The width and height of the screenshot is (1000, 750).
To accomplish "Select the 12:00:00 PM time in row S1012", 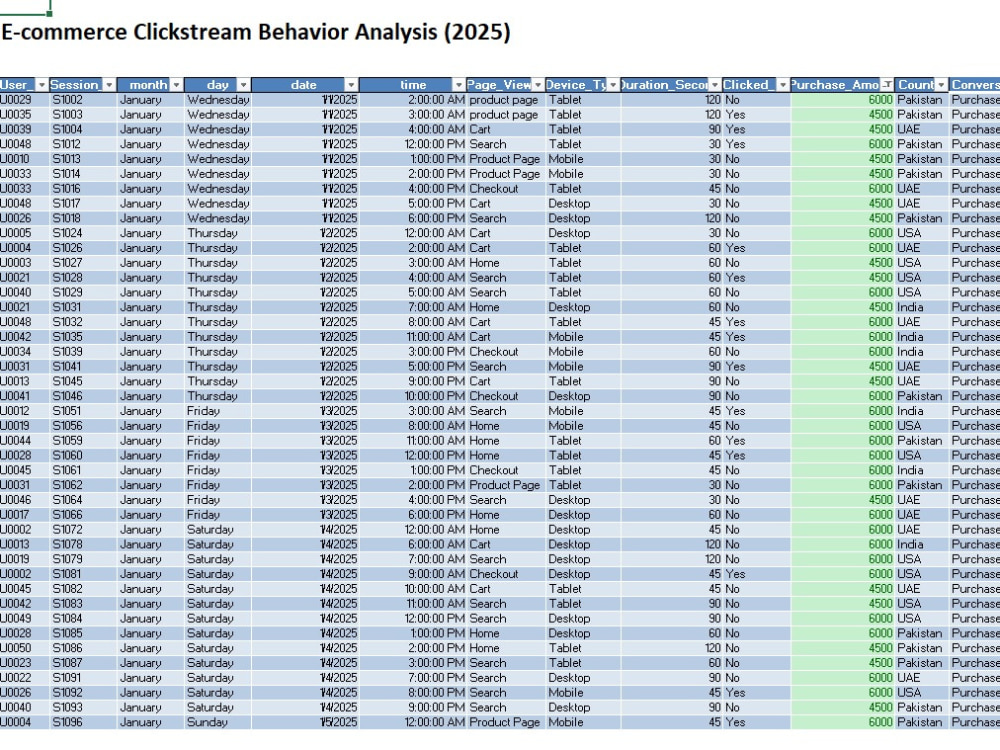I will [x=413, y=144].
